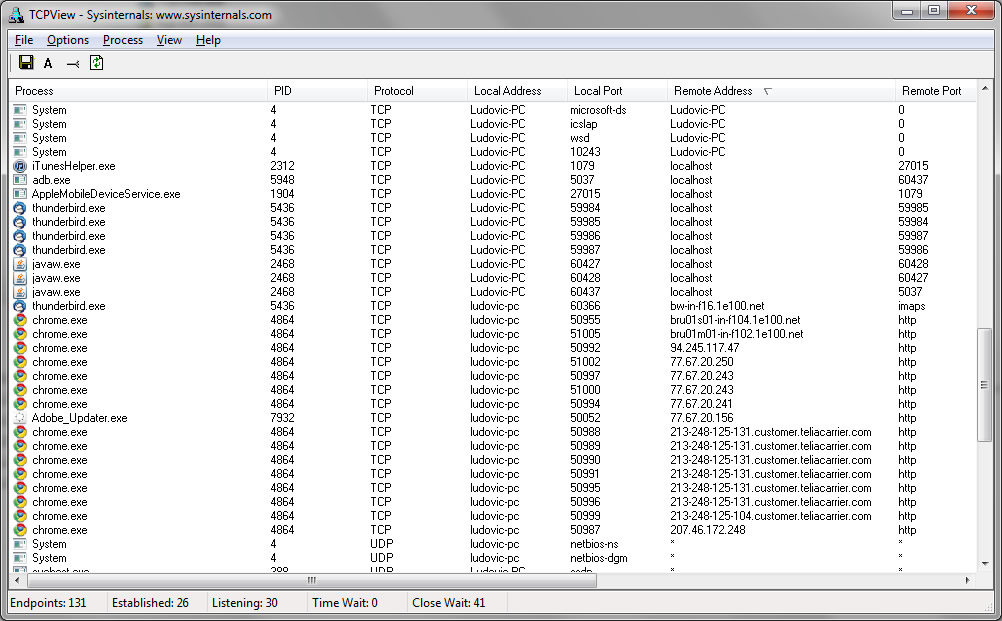Click the horizontal scrollbar thumb
Screen dimensions: 1002x621
pyautogui.click(x=312, y=580)
